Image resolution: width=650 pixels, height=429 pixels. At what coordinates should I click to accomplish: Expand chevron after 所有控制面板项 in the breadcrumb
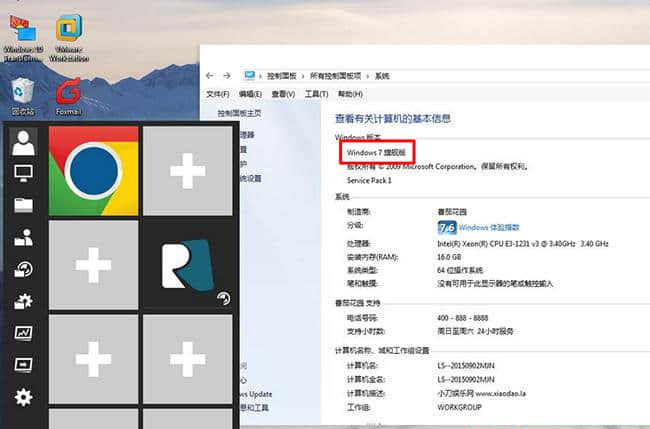[368, 76]
